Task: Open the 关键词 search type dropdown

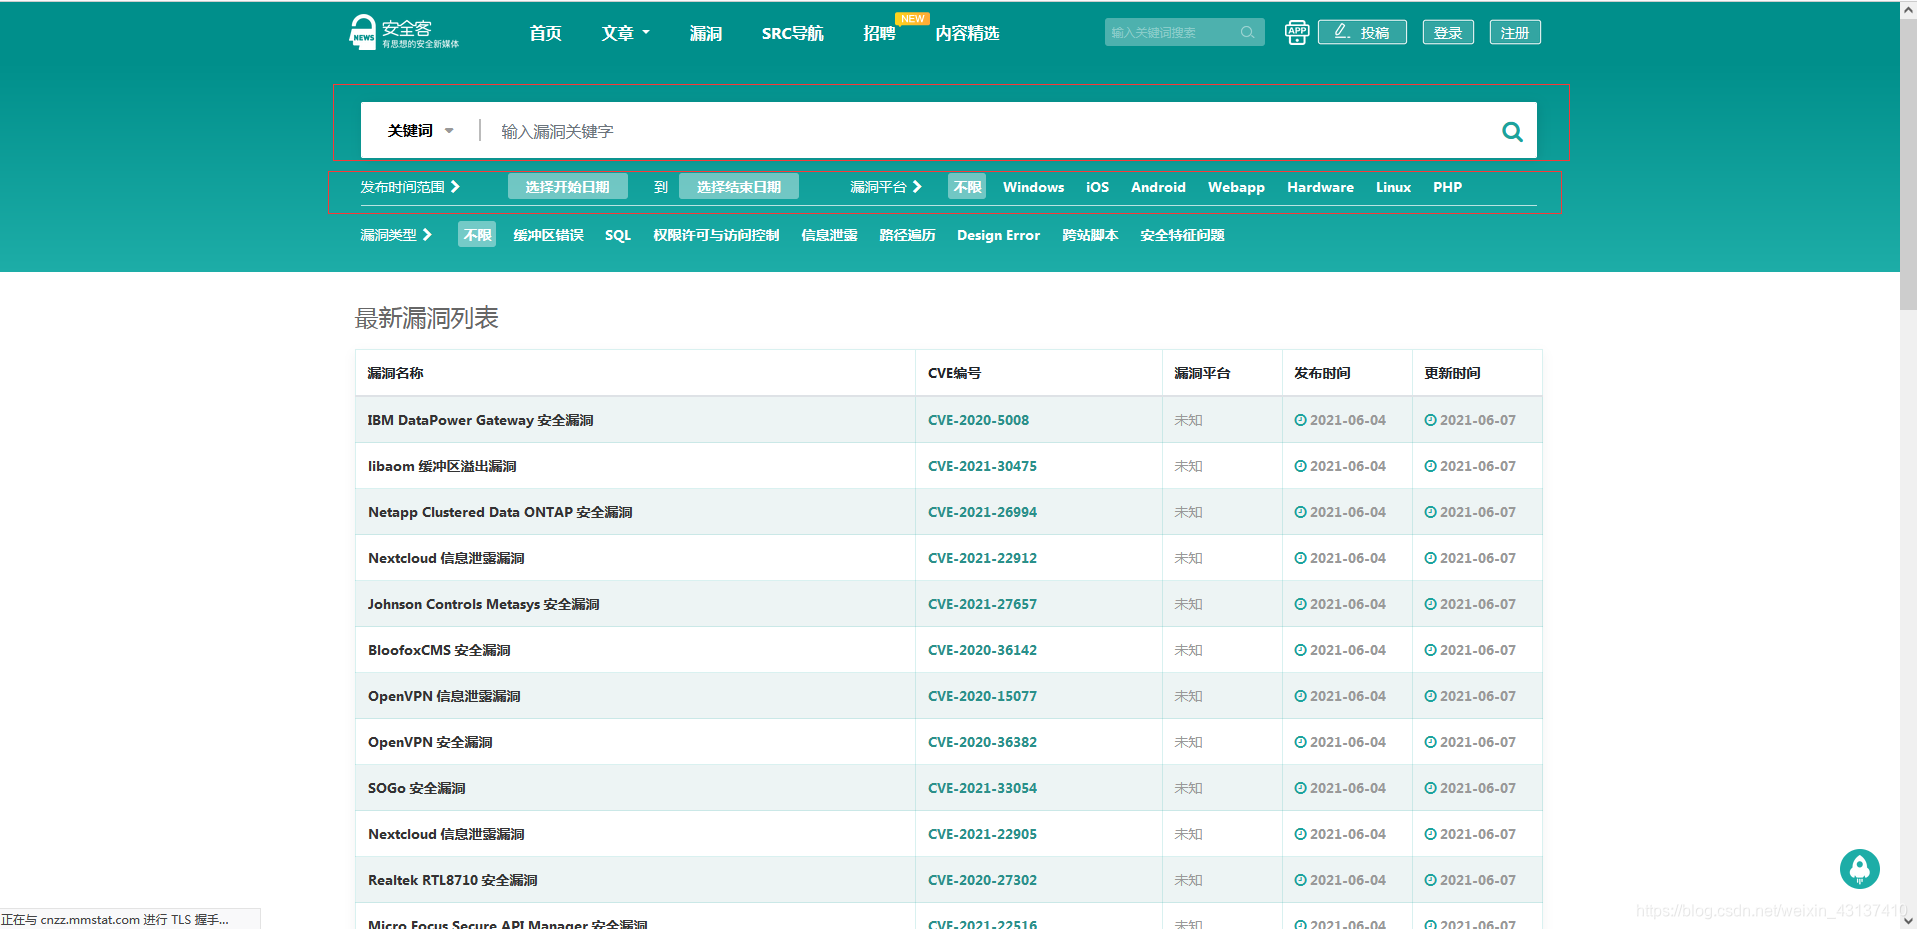Action: 421,131
